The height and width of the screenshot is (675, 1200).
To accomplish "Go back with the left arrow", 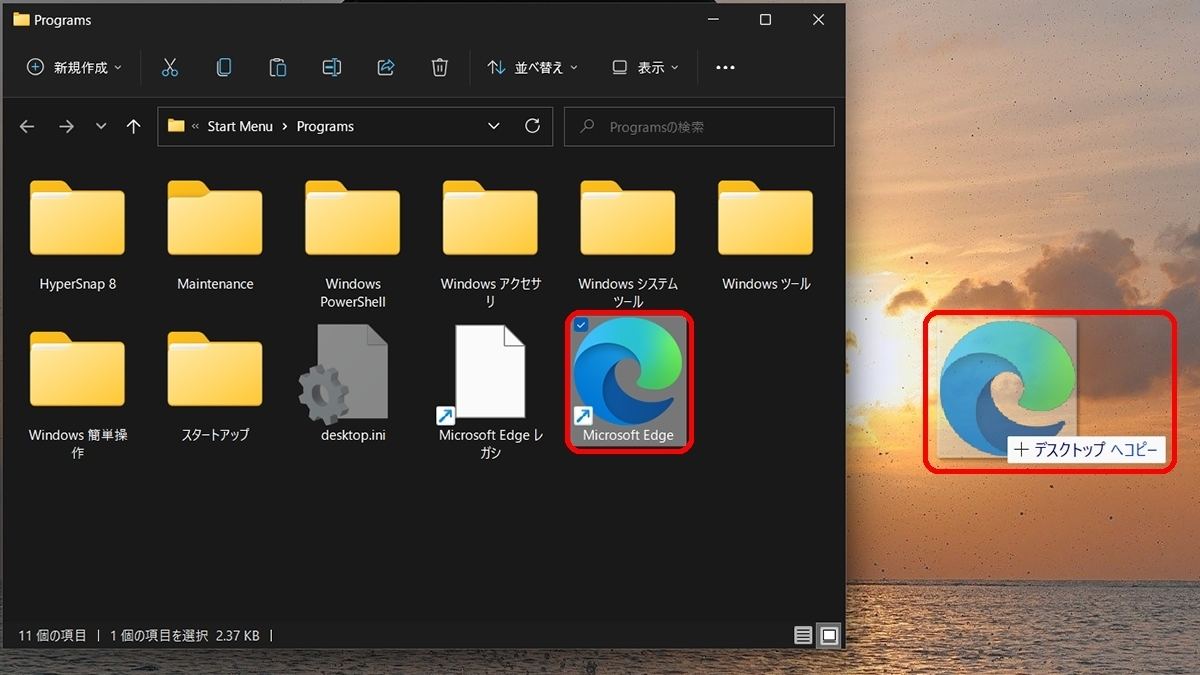I will pos(27,127).
